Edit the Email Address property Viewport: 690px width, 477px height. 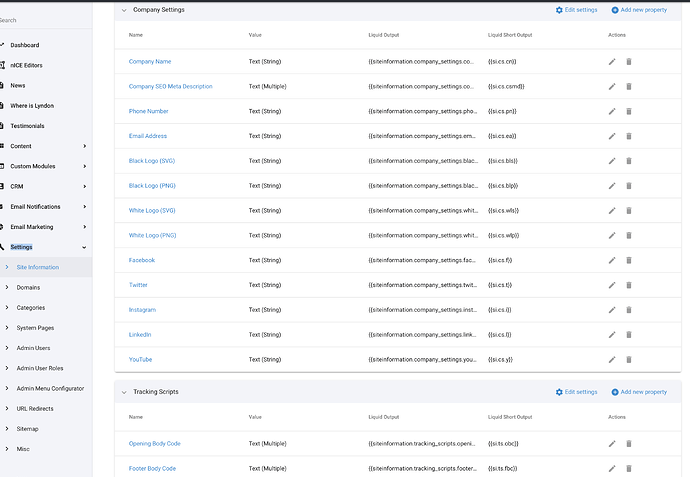[x=612, y=136]
